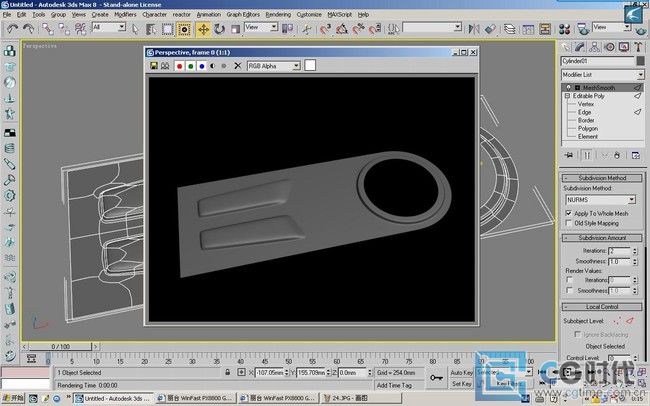
Task: Click the Auto Key button
Action: coord(461,373)
